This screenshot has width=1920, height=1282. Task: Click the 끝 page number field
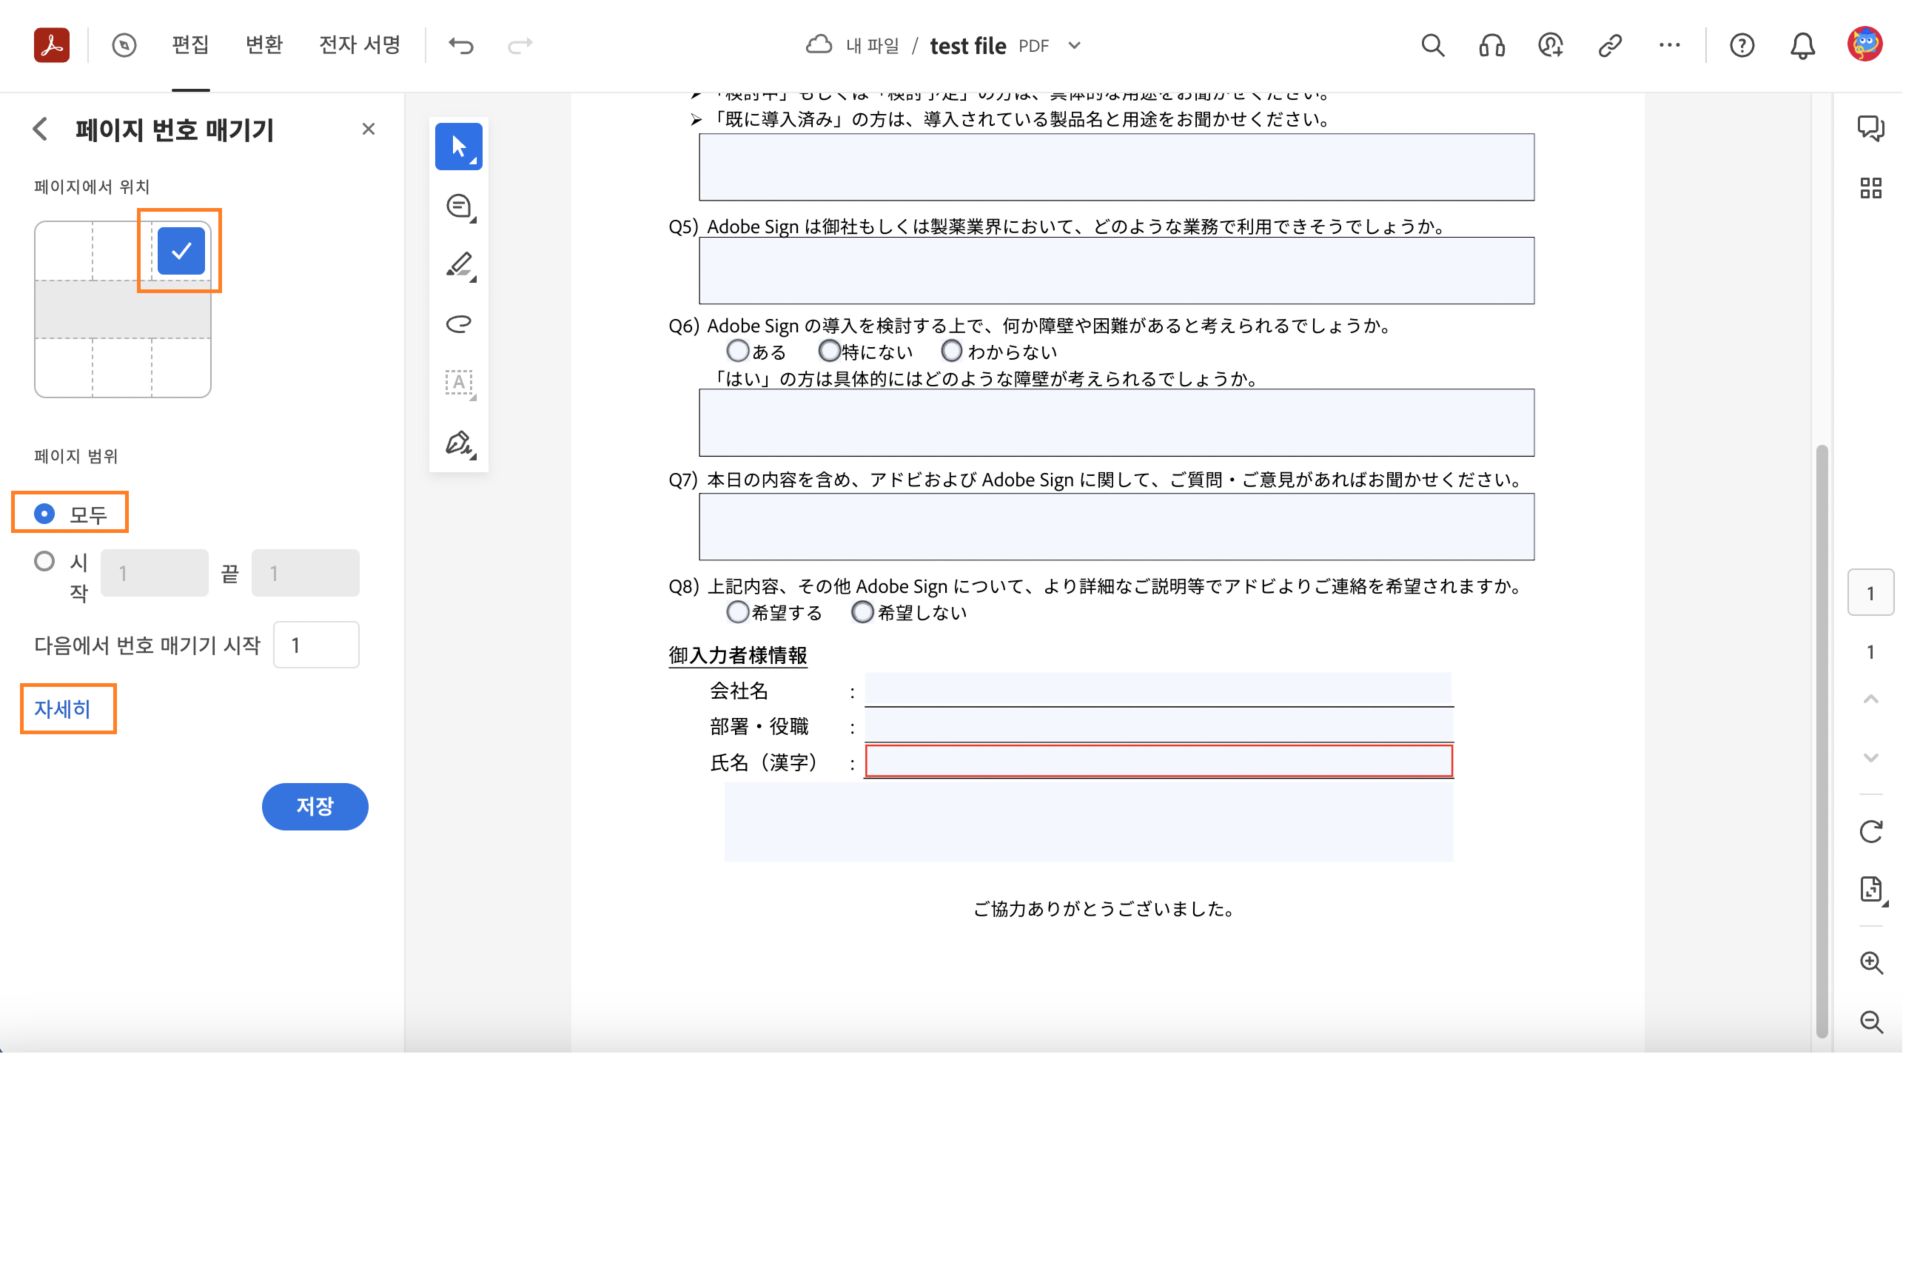tap(305, 573)
